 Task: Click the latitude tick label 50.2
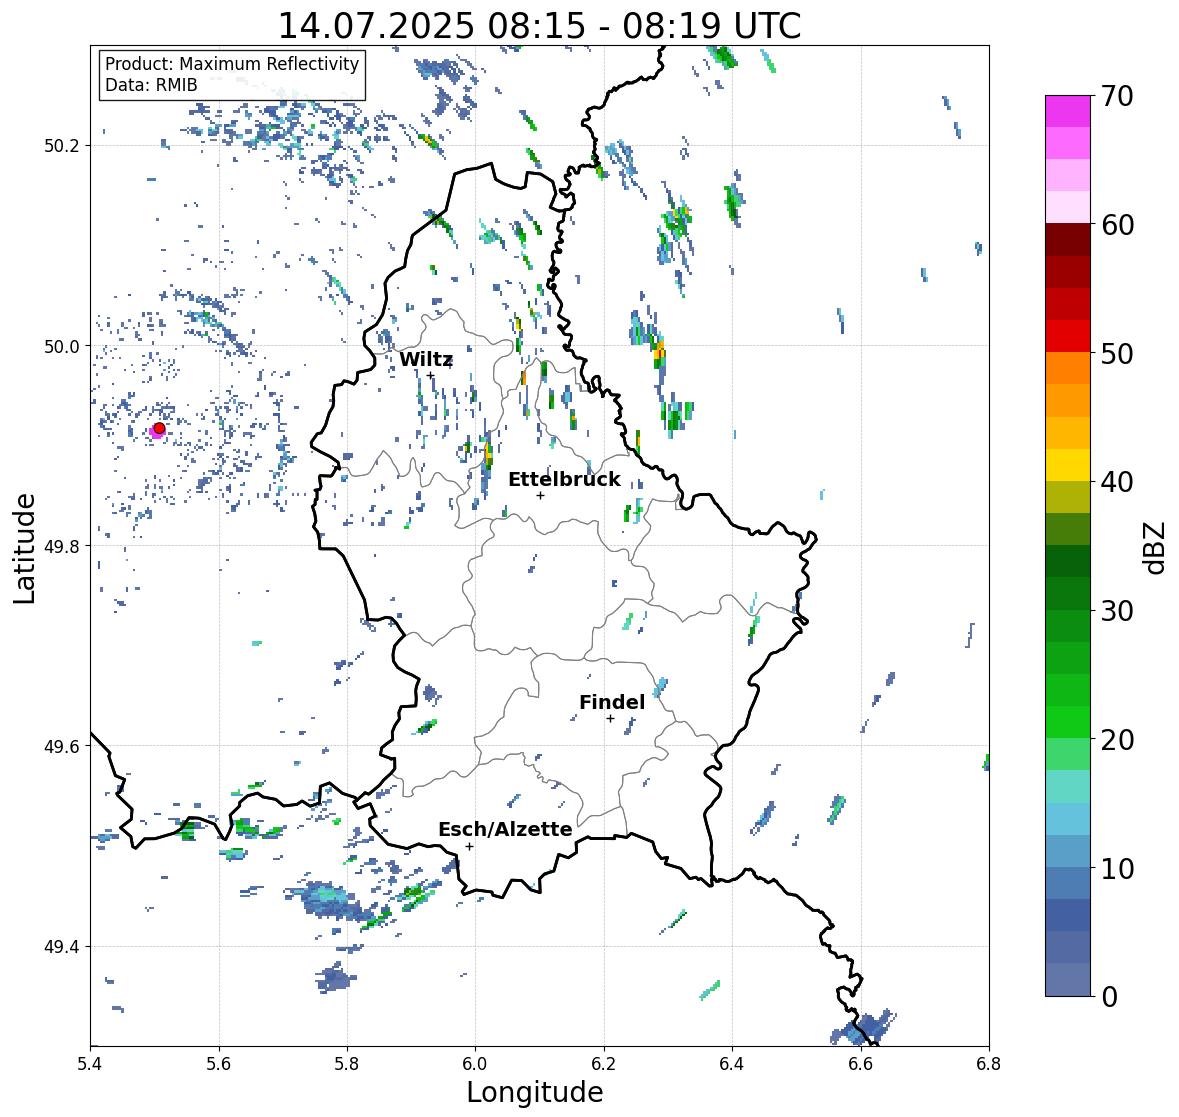coord(62,146)
